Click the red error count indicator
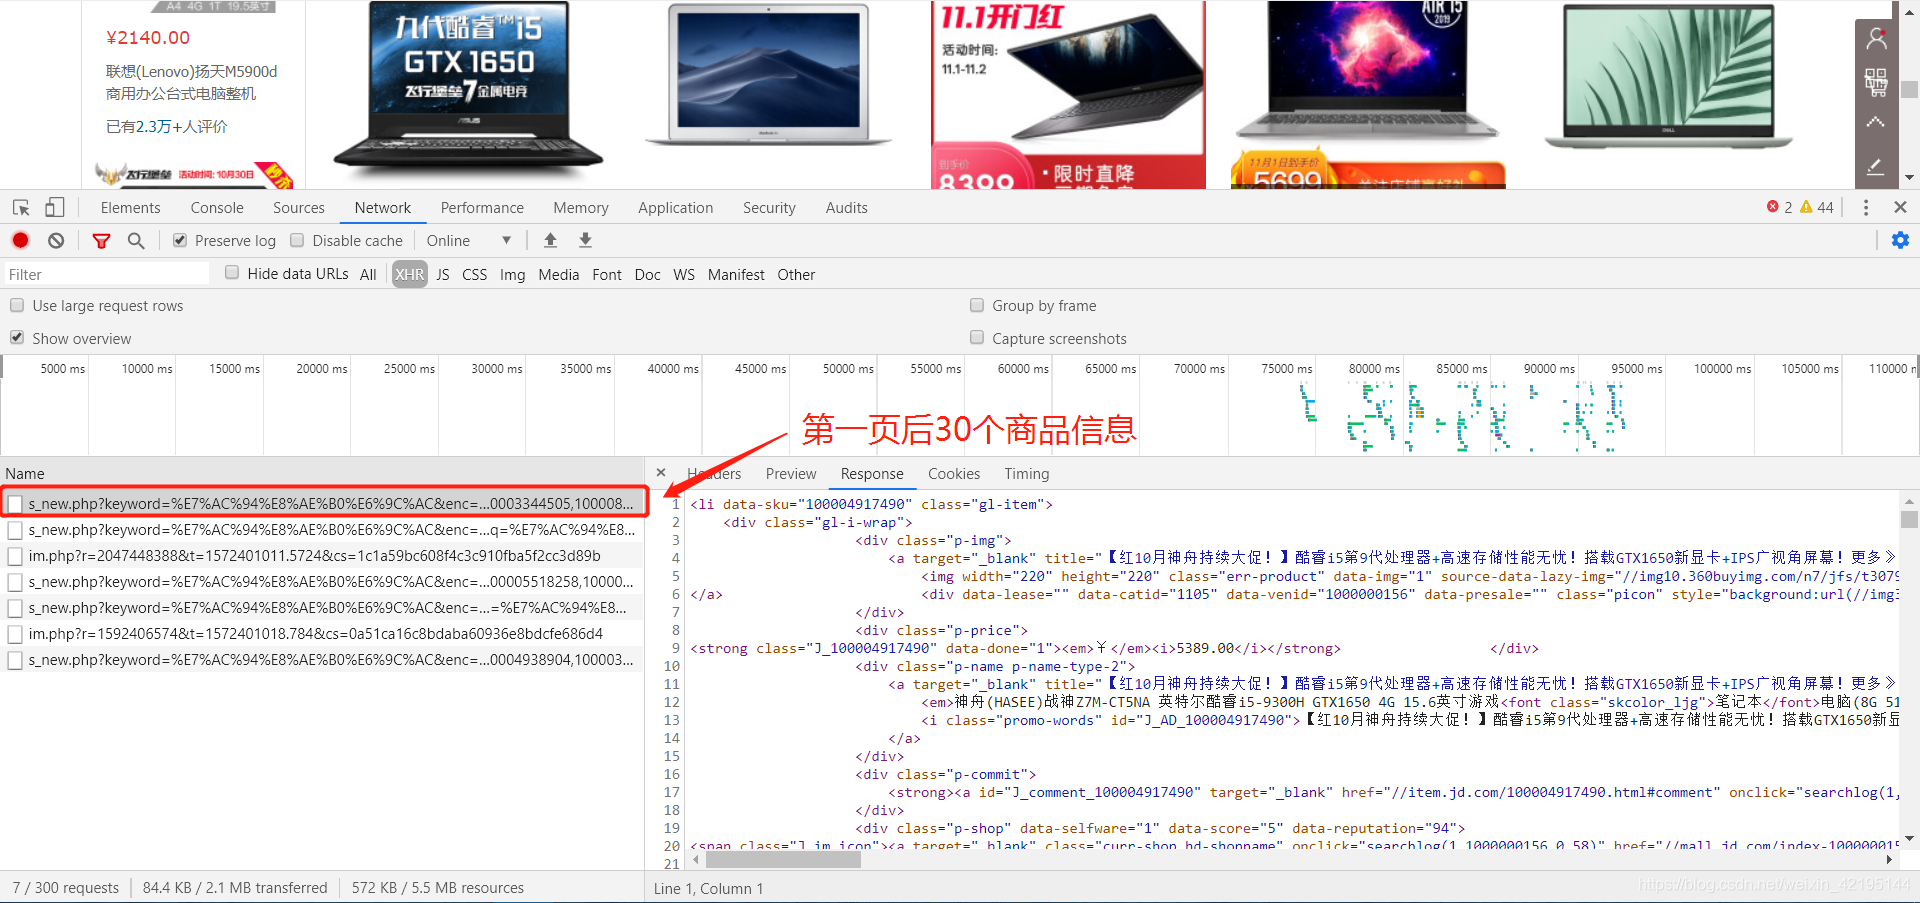Viewport: 1920px width, 903px height. tap(1780, 207)
